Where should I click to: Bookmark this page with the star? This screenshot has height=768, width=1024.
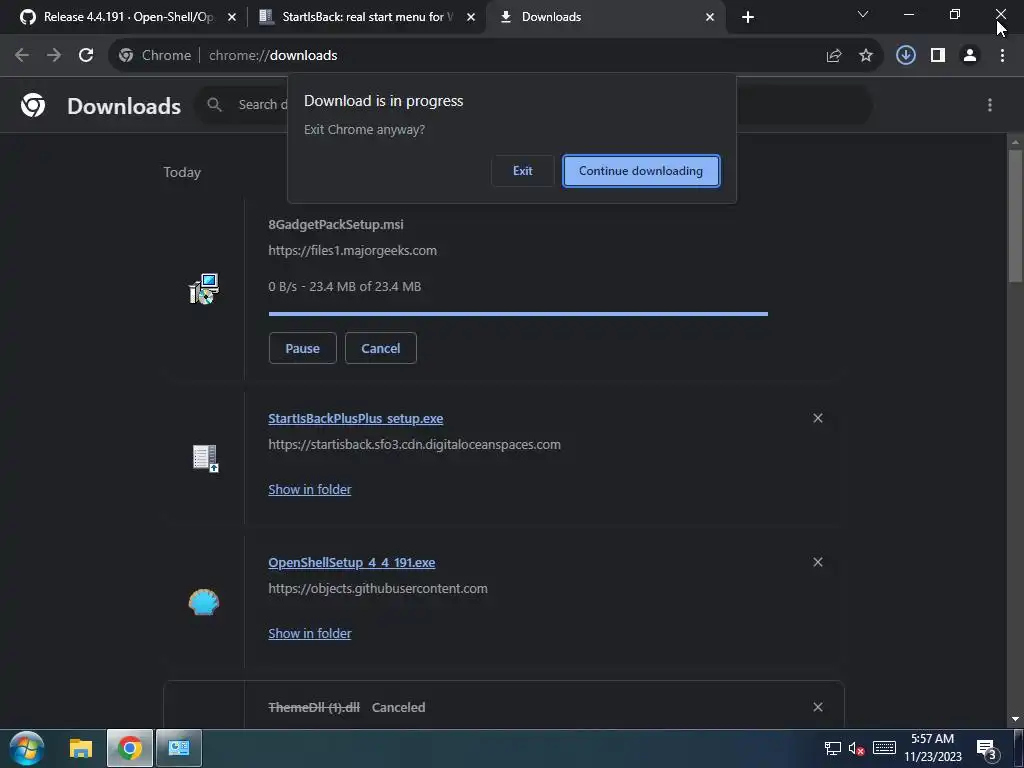[866, 56]
